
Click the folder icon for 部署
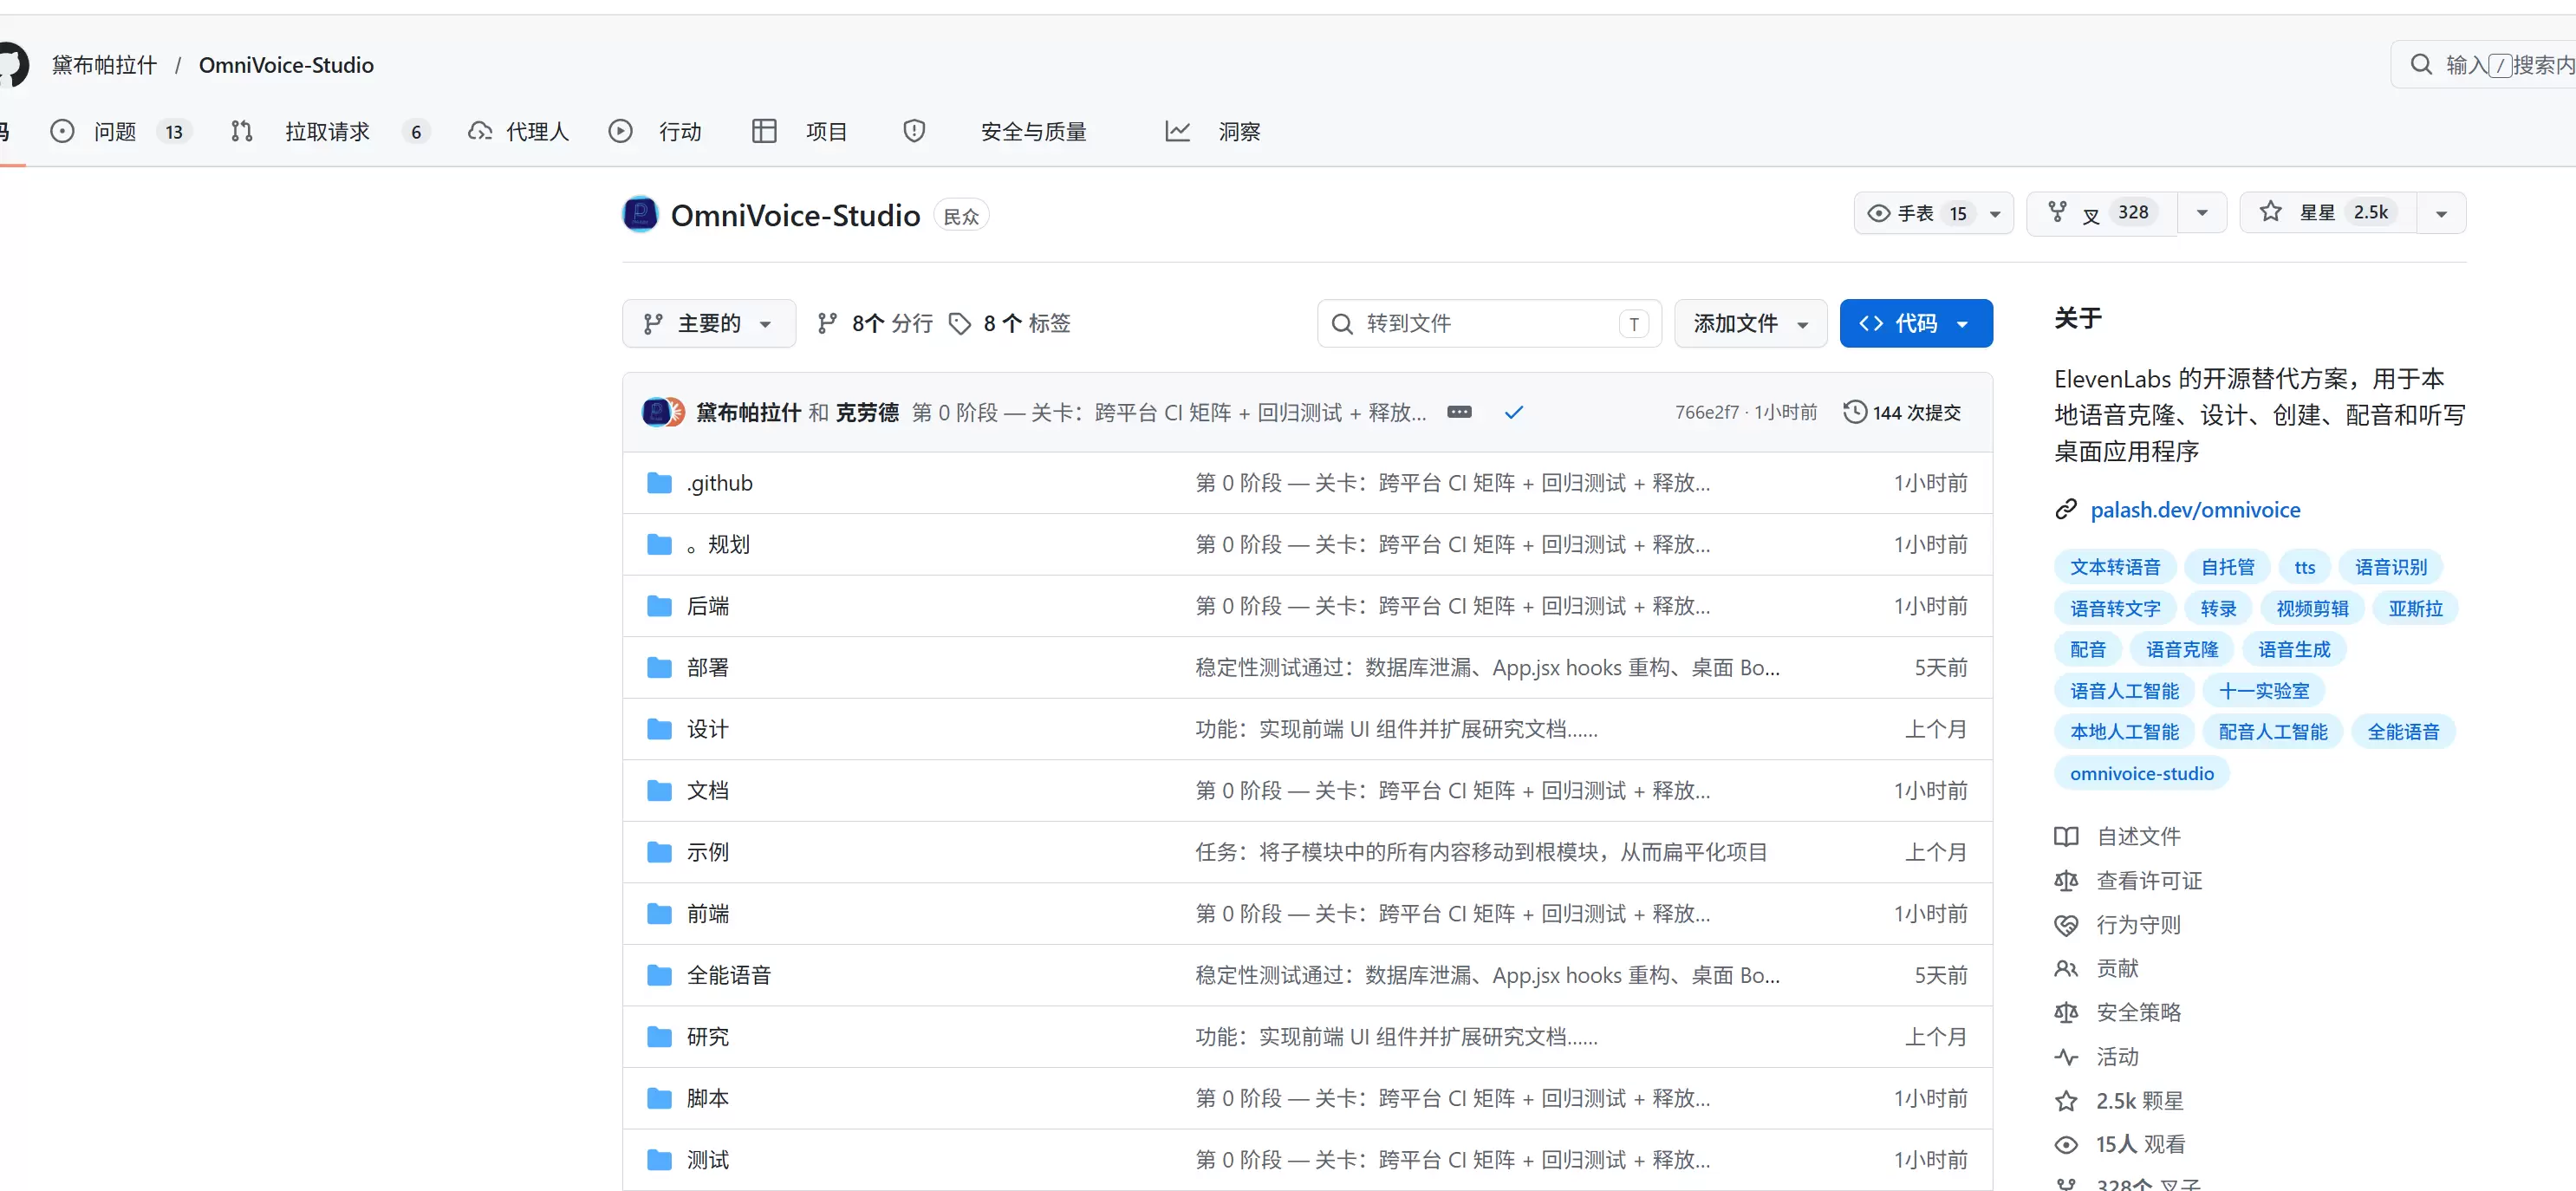[x=659, y=667]
